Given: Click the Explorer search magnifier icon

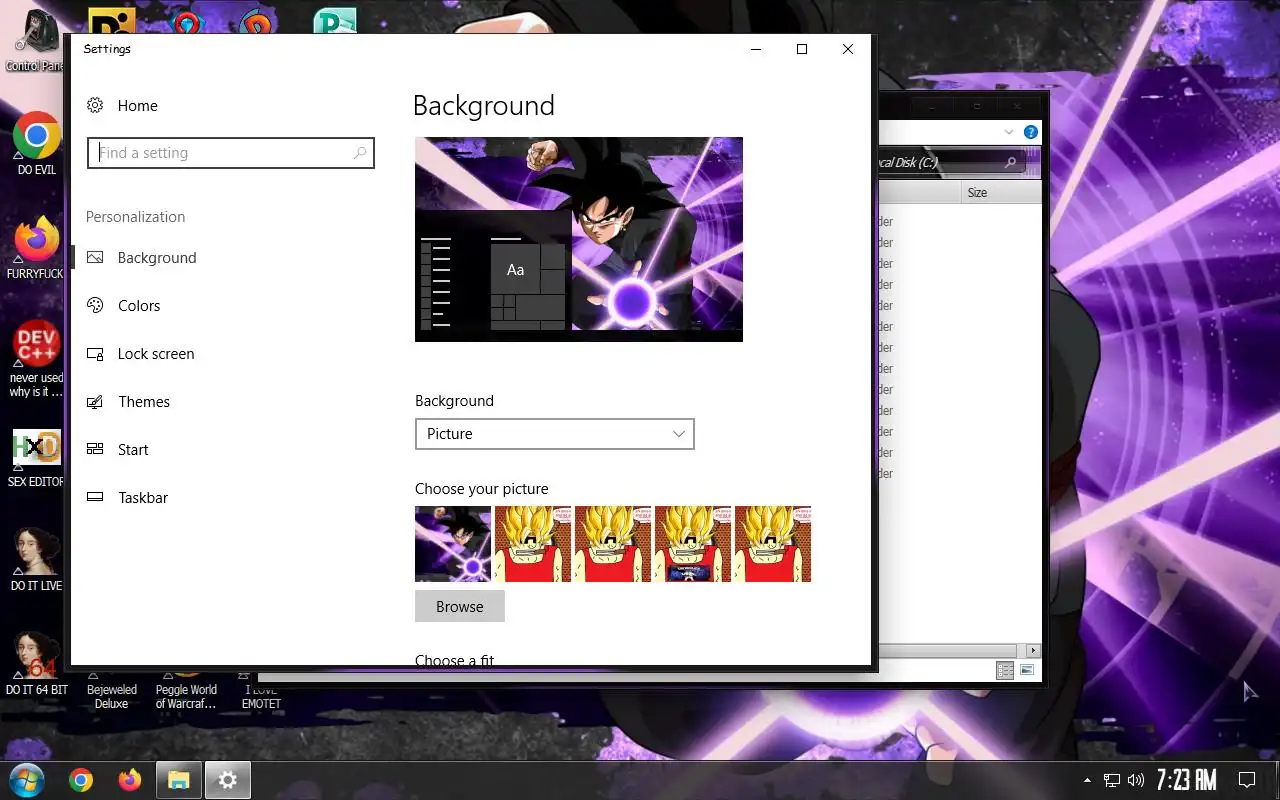Looking at the screenshot, I should coord(1011,162).
